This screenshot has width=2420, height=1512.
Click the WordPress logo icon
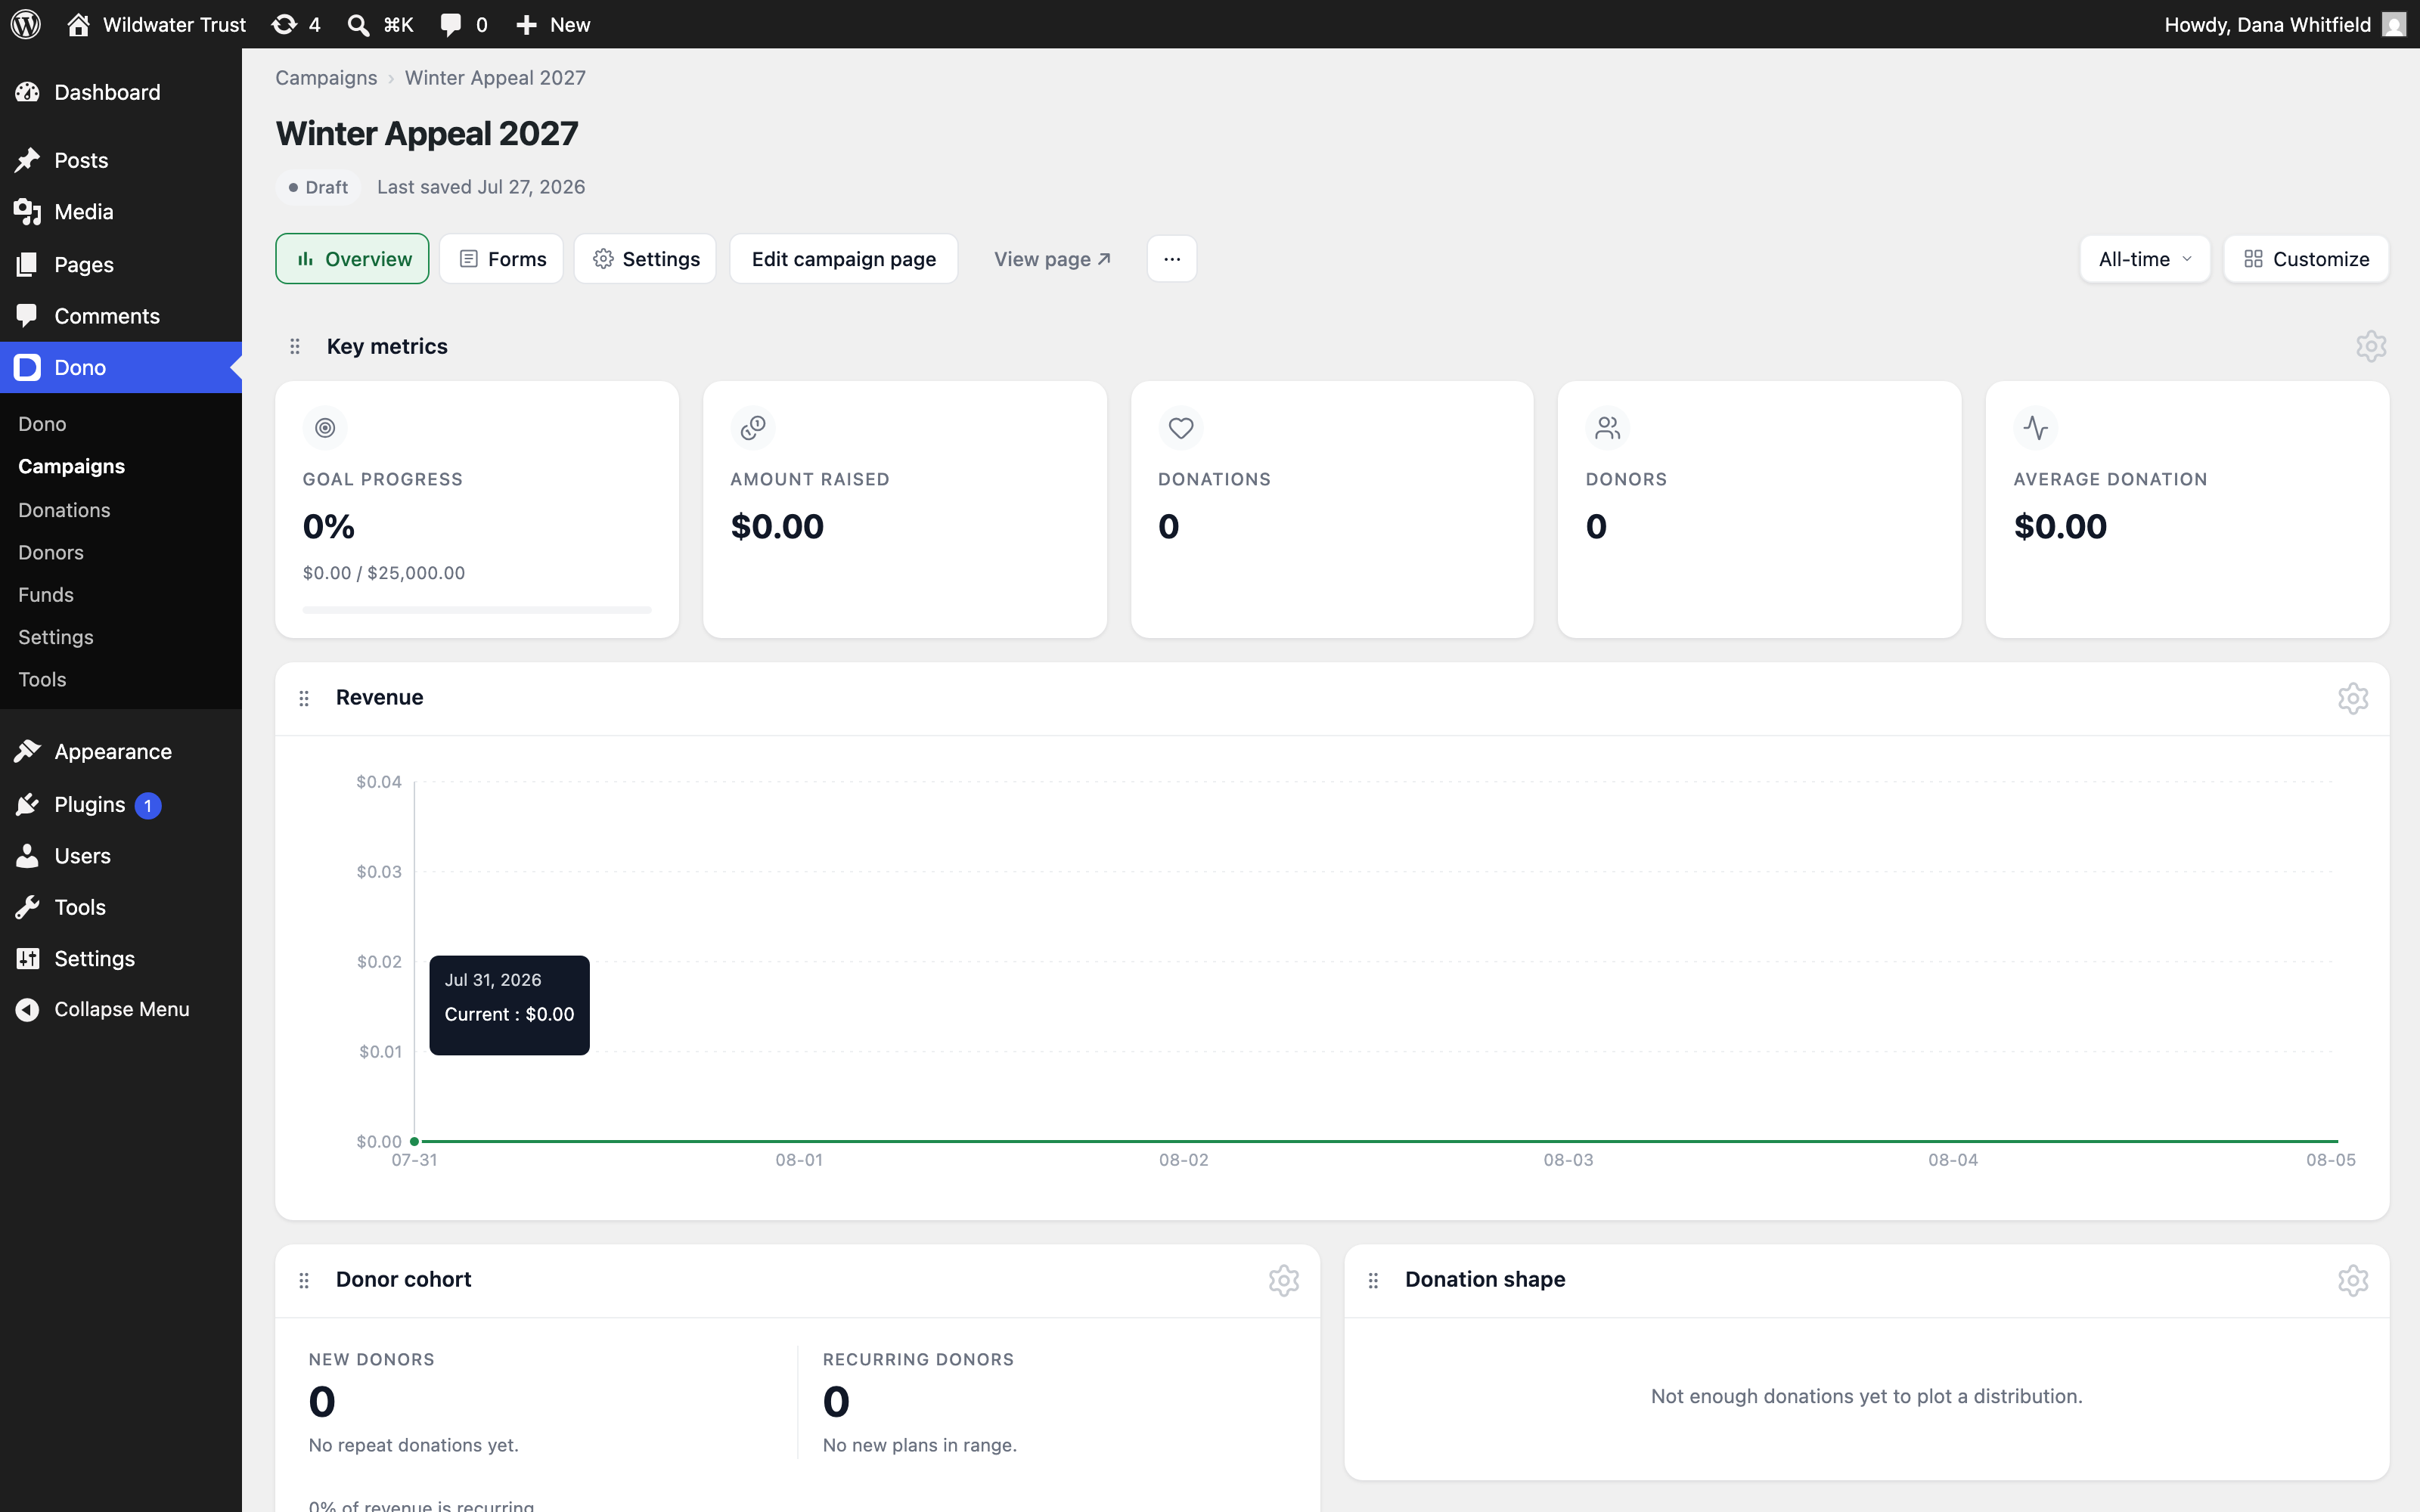point(26,24)
